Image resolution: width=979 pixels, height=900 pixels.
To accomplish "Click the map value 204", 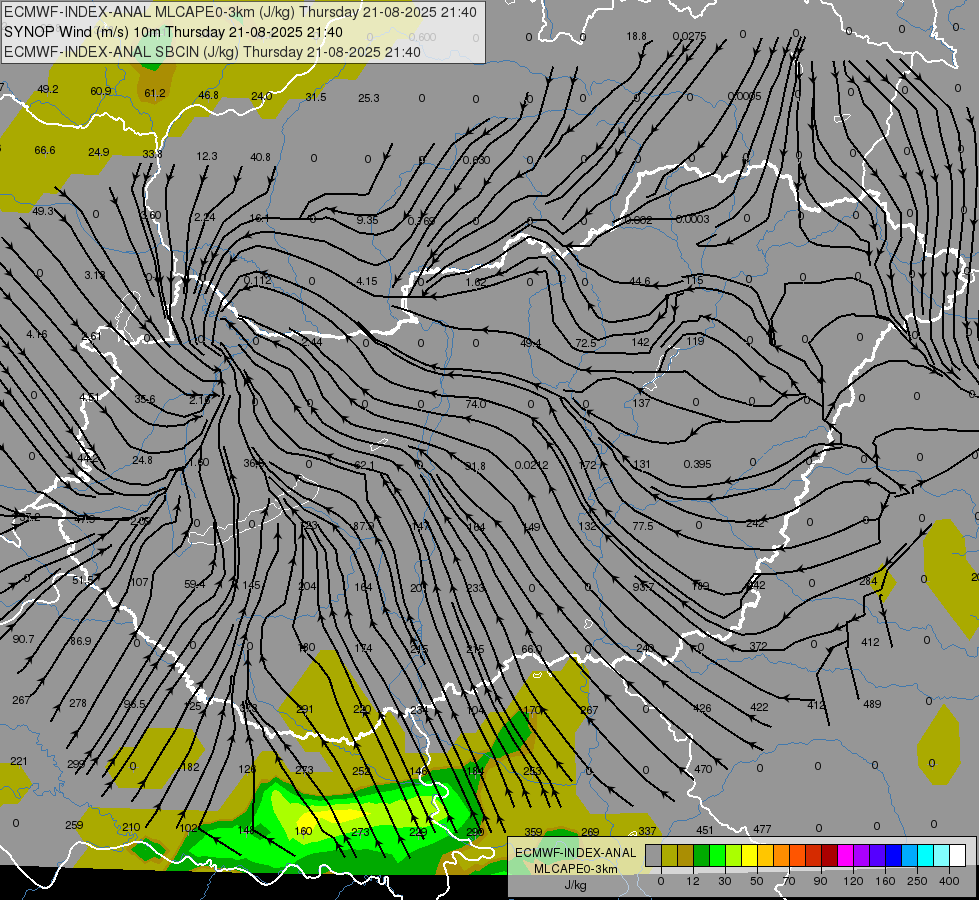I will pyautogui.click(x=308, y=586).
